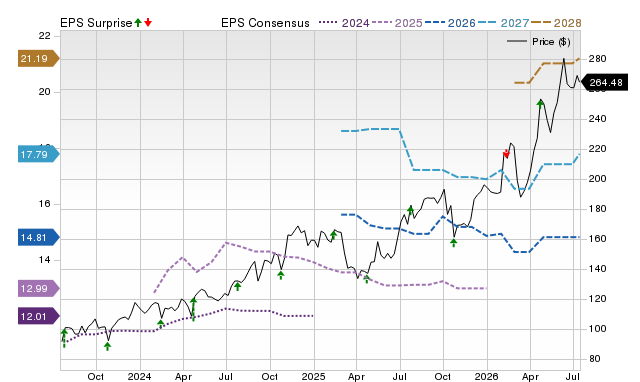Click the 220 label on the price axis
The image size is (640, 382).
pos(597,149)
